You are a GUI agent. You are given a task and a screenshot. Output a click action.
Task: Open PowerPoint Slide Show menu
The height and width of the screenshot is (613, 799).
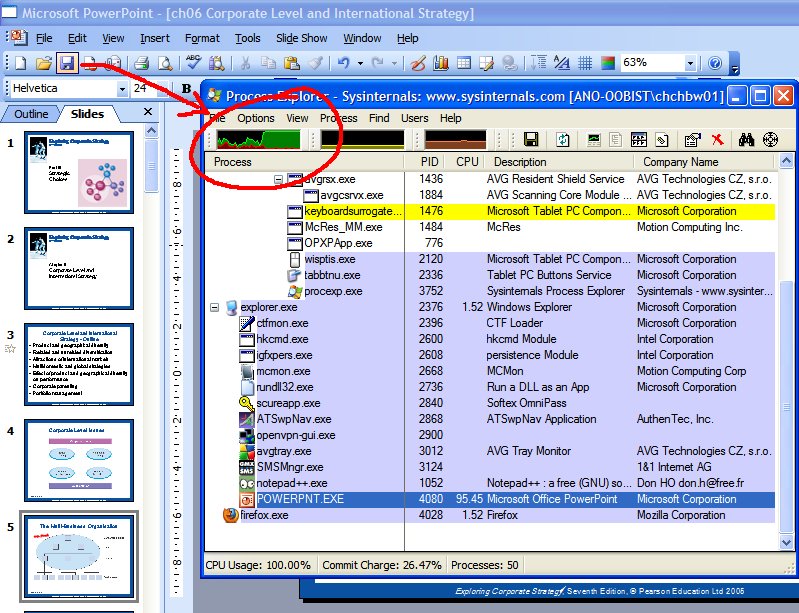[302, 38]
